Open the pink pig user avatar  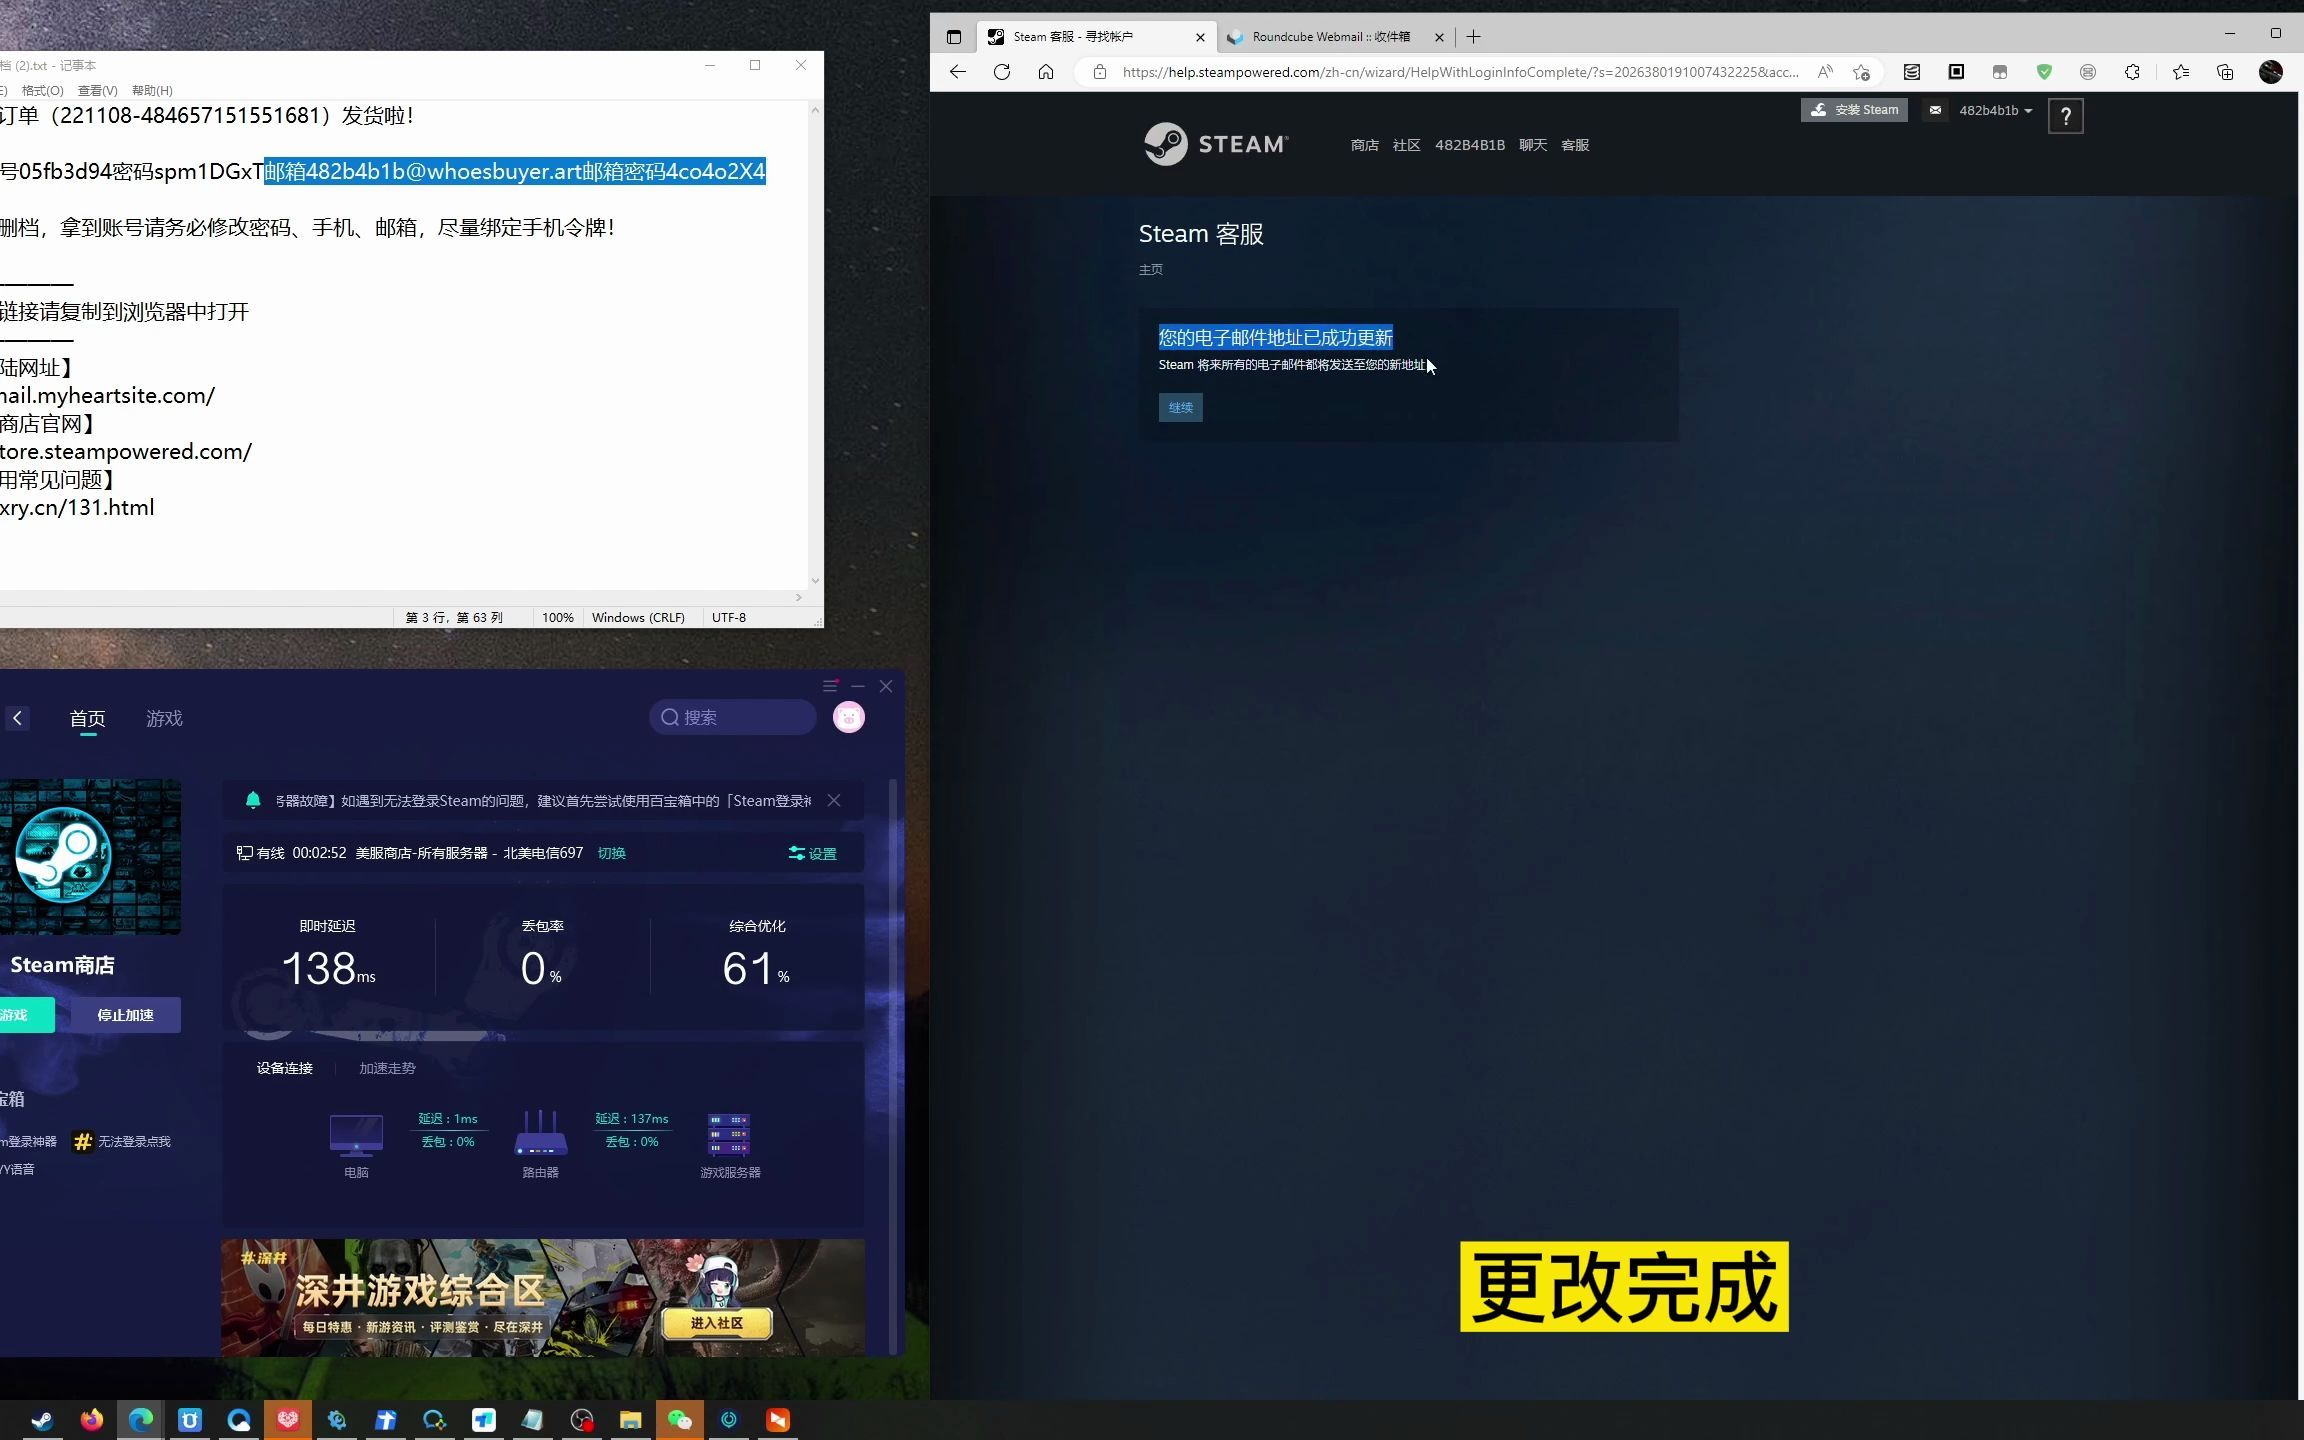coord(849,717)
